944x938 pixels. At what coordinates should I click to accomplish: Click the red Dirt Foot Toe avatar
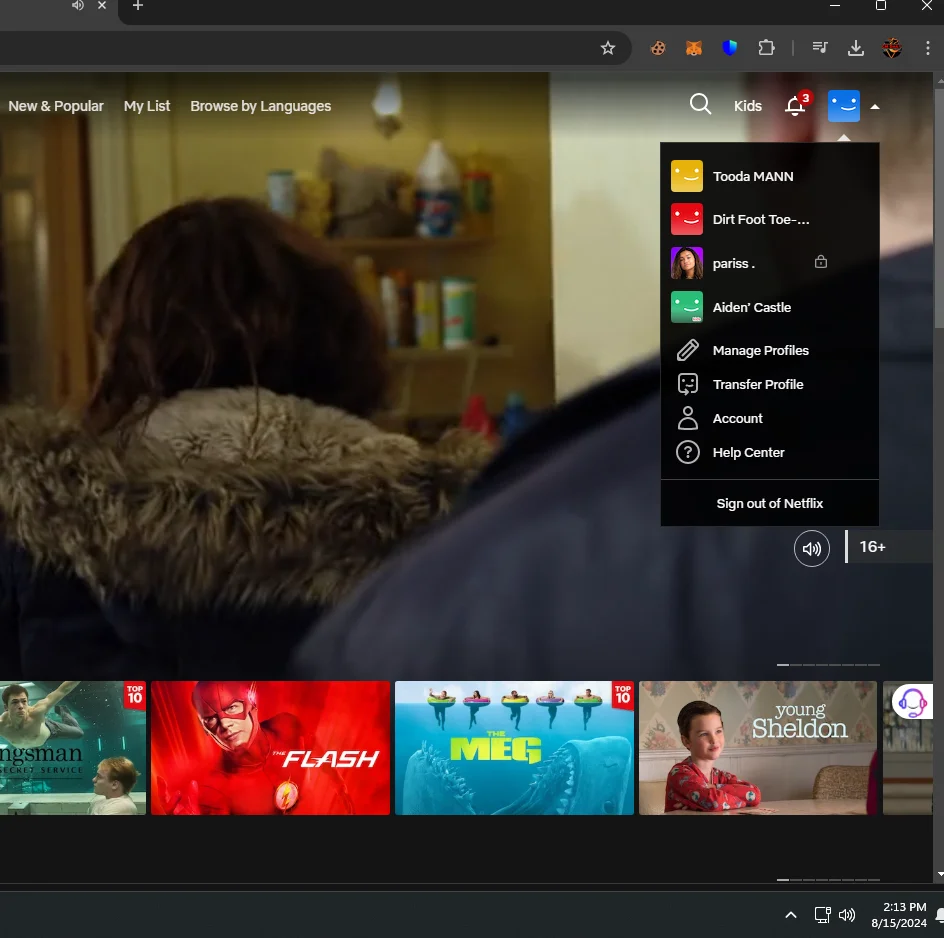687,219
